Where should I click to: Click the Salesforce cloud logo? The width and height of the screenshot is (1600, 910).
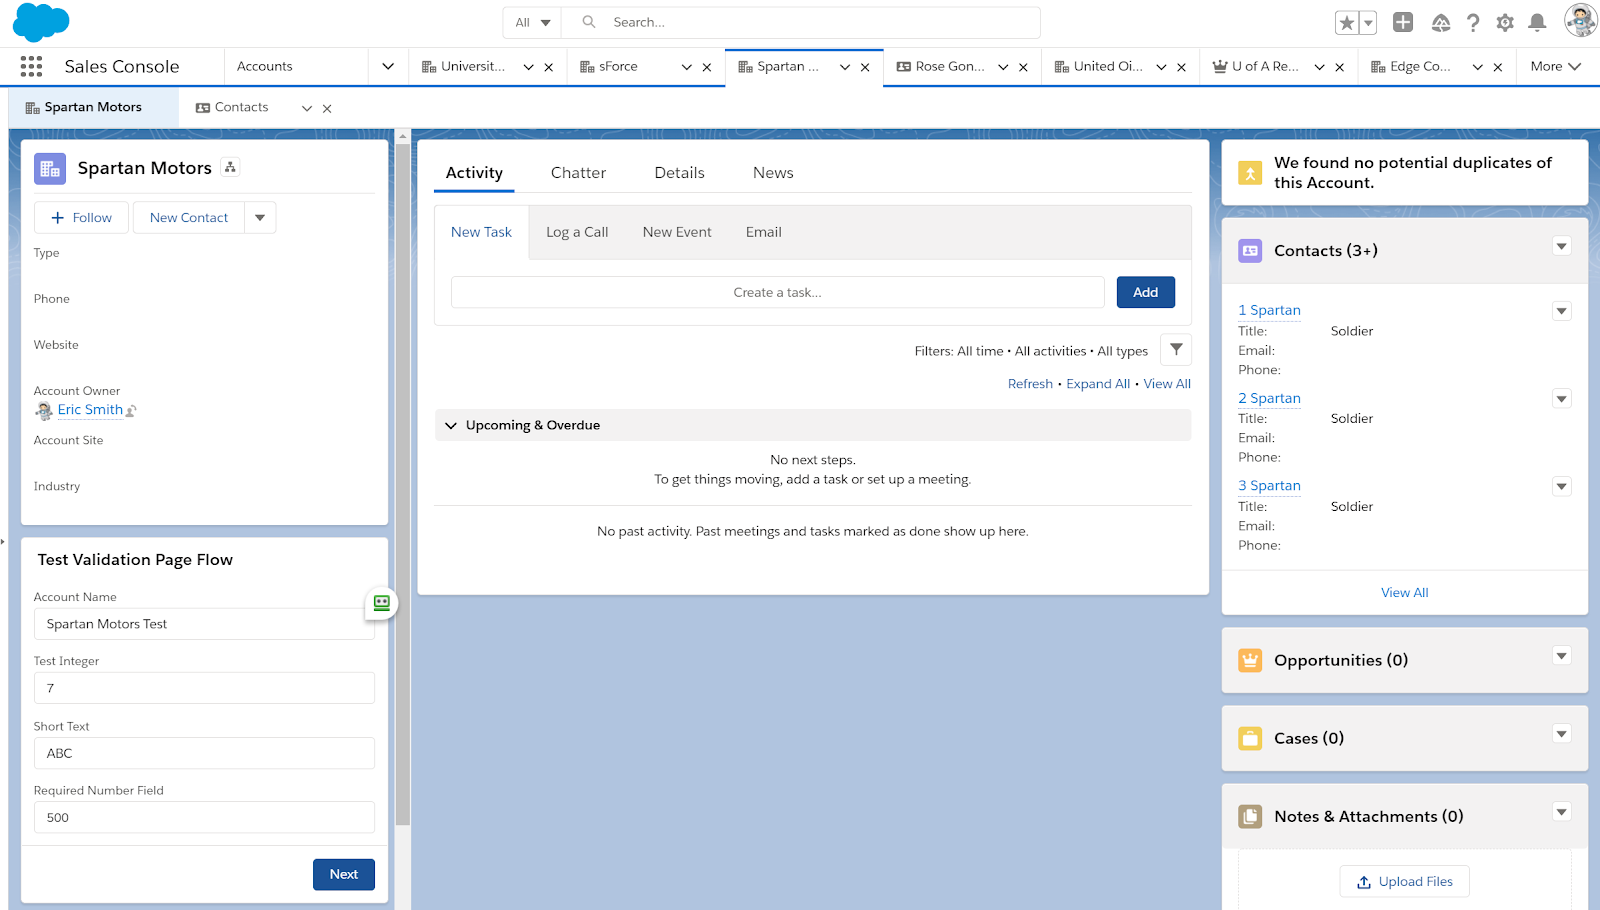pyautogui.click(x=41, y=22)
